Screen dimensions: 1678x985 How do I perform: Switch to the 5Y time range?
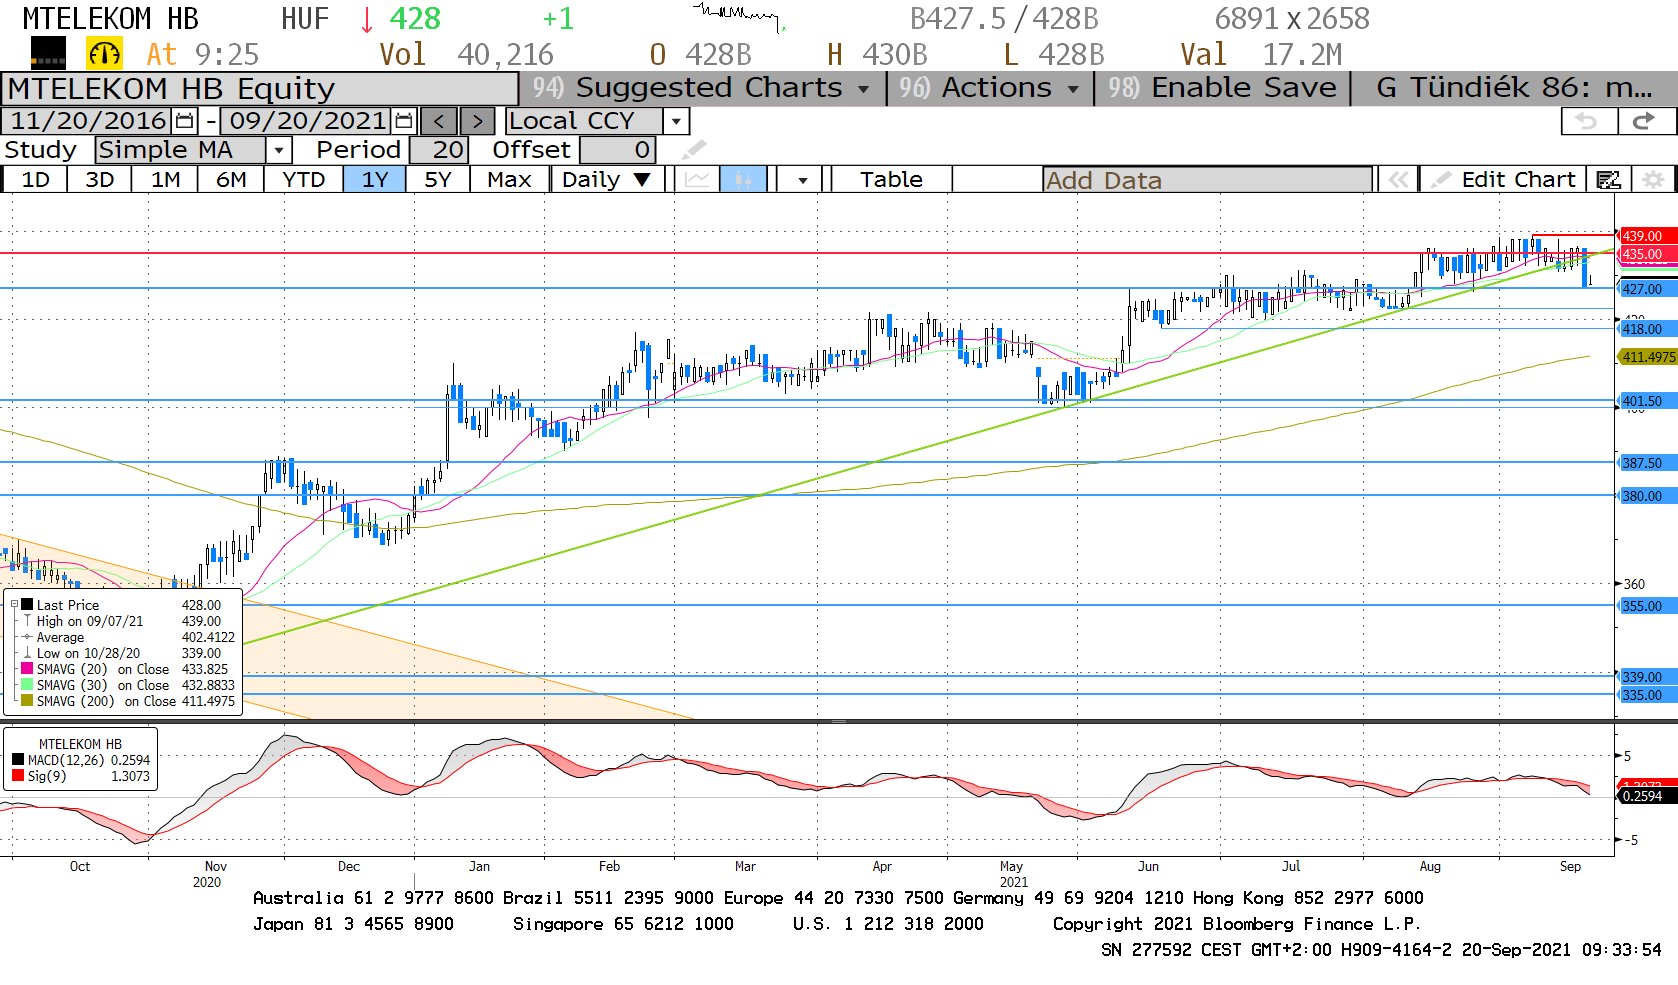tap(438, 180)
